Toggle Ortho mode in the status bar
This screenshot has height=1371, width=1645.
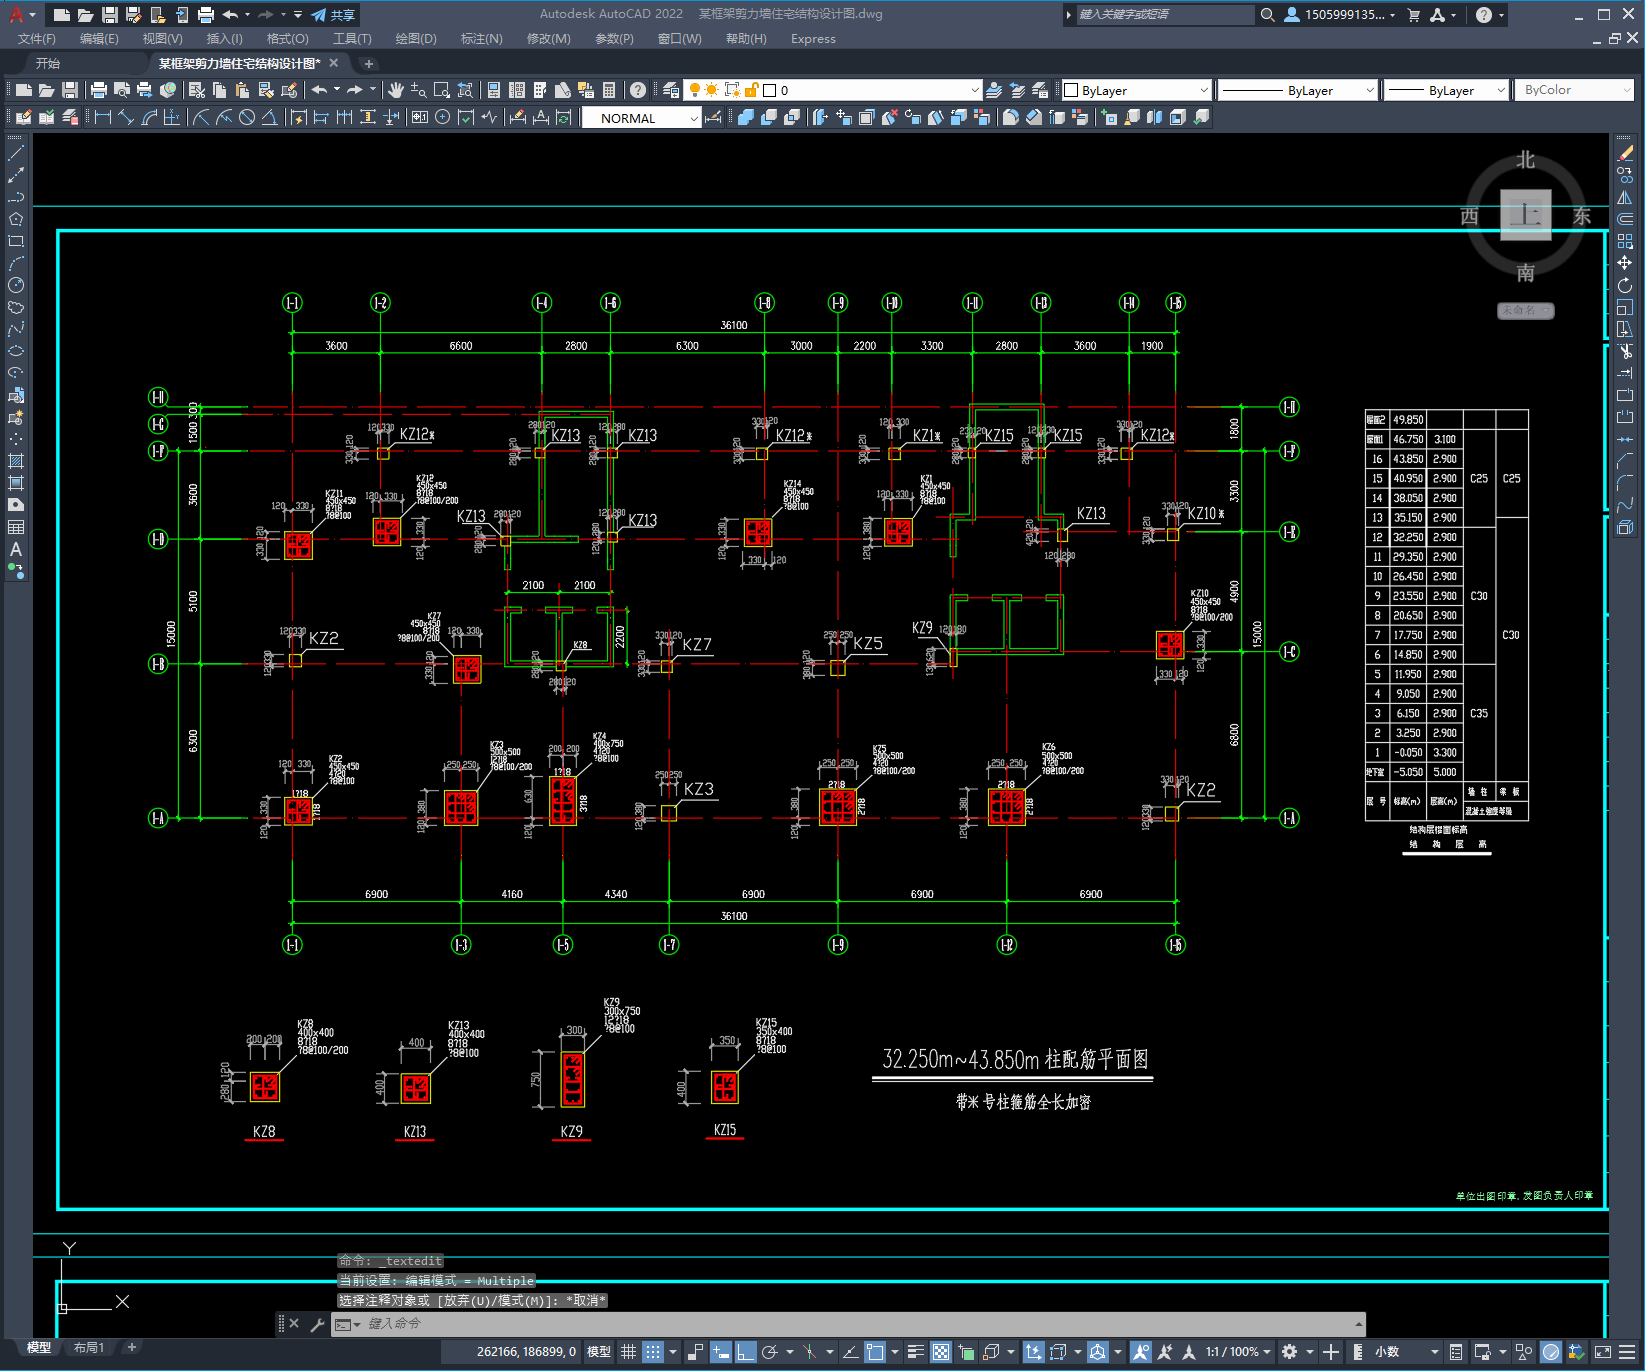point(746,1352)
